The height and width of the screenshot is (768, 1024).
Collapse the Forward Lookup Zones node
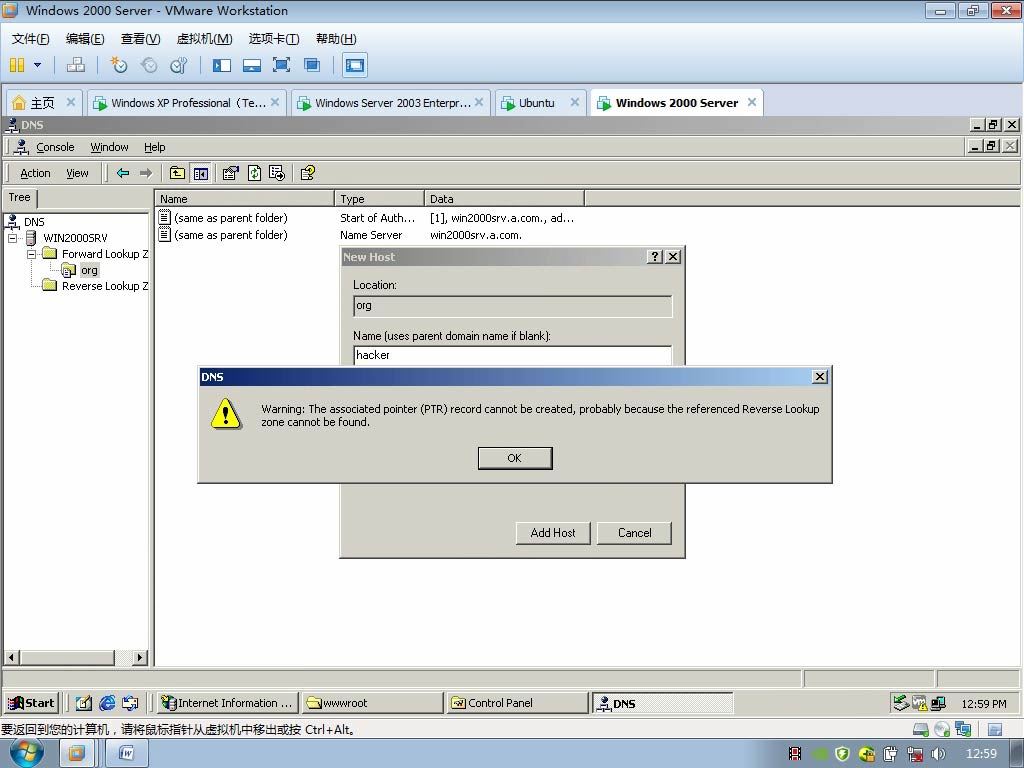(31, 254)
